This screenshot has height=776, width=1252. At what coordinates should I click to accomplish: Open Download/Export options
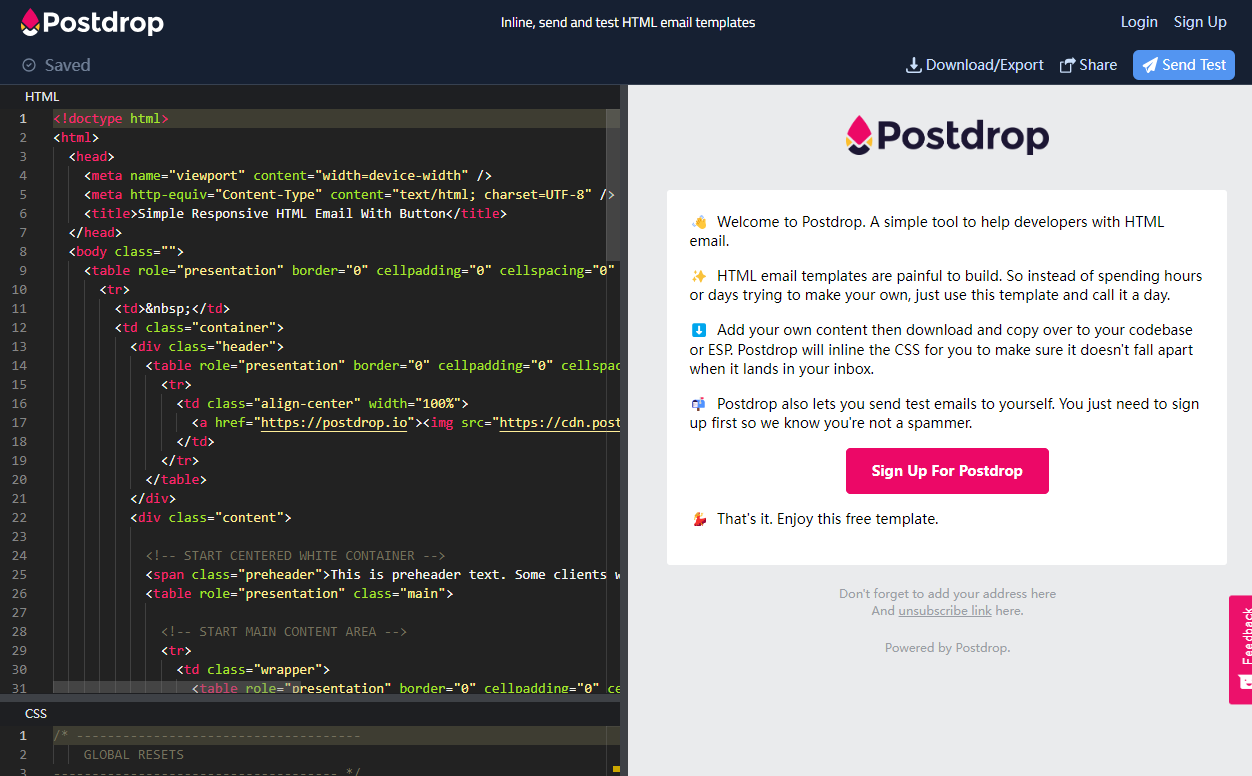pyautogui.click(x=975, y=65)
